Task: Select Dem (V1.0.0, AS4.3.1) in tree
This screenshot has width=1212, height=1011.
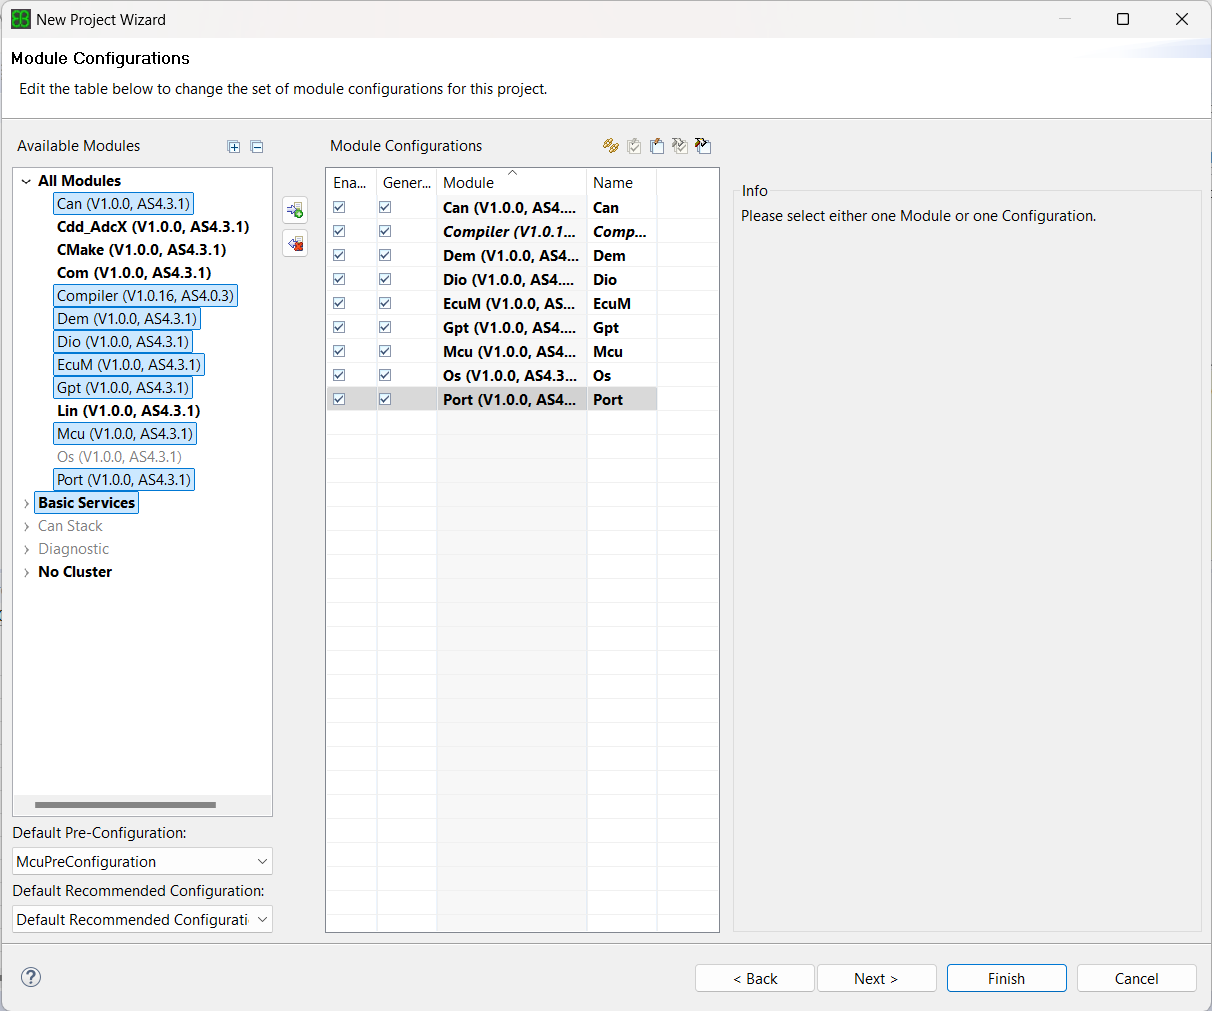Action: (x=127, y=319)
